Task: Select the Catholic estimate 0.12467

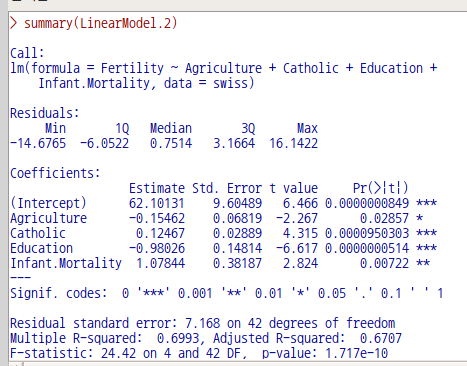Action: click(160, 233)
